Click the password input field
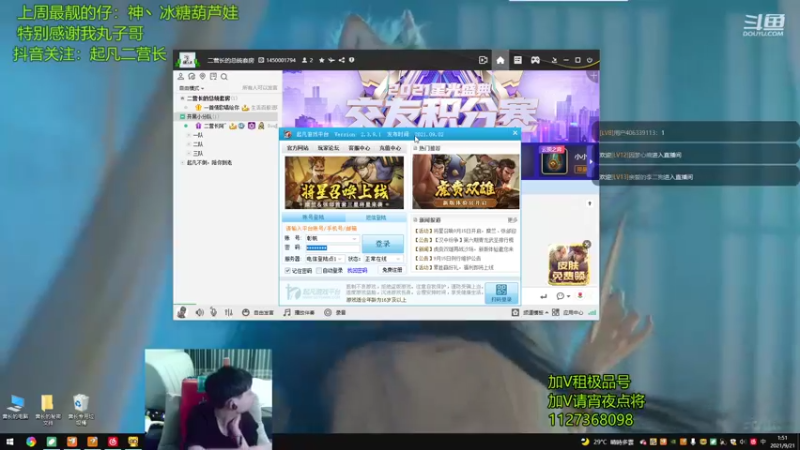 [332, 248]
